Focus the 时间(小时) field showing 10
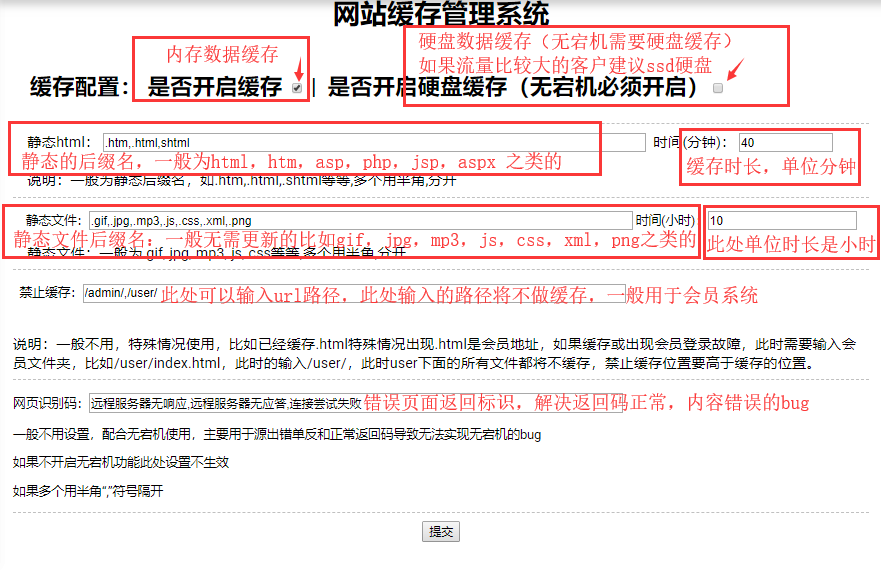This screenshot has height=575, width=881. click(782, 220)
